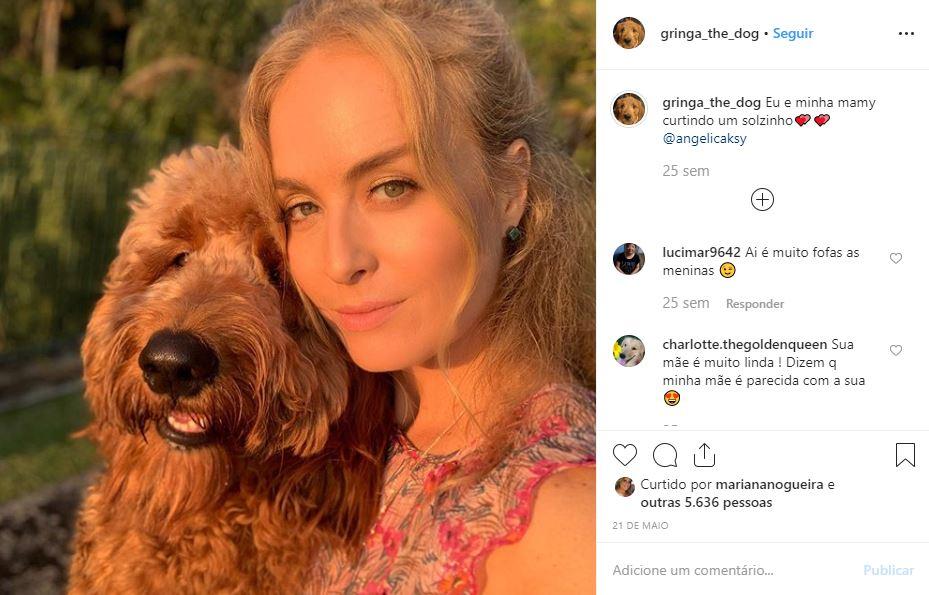The width and height of the screenshot is (929, 595).
Task: Click lucimar9642's avatar
Action: [629, 259]
